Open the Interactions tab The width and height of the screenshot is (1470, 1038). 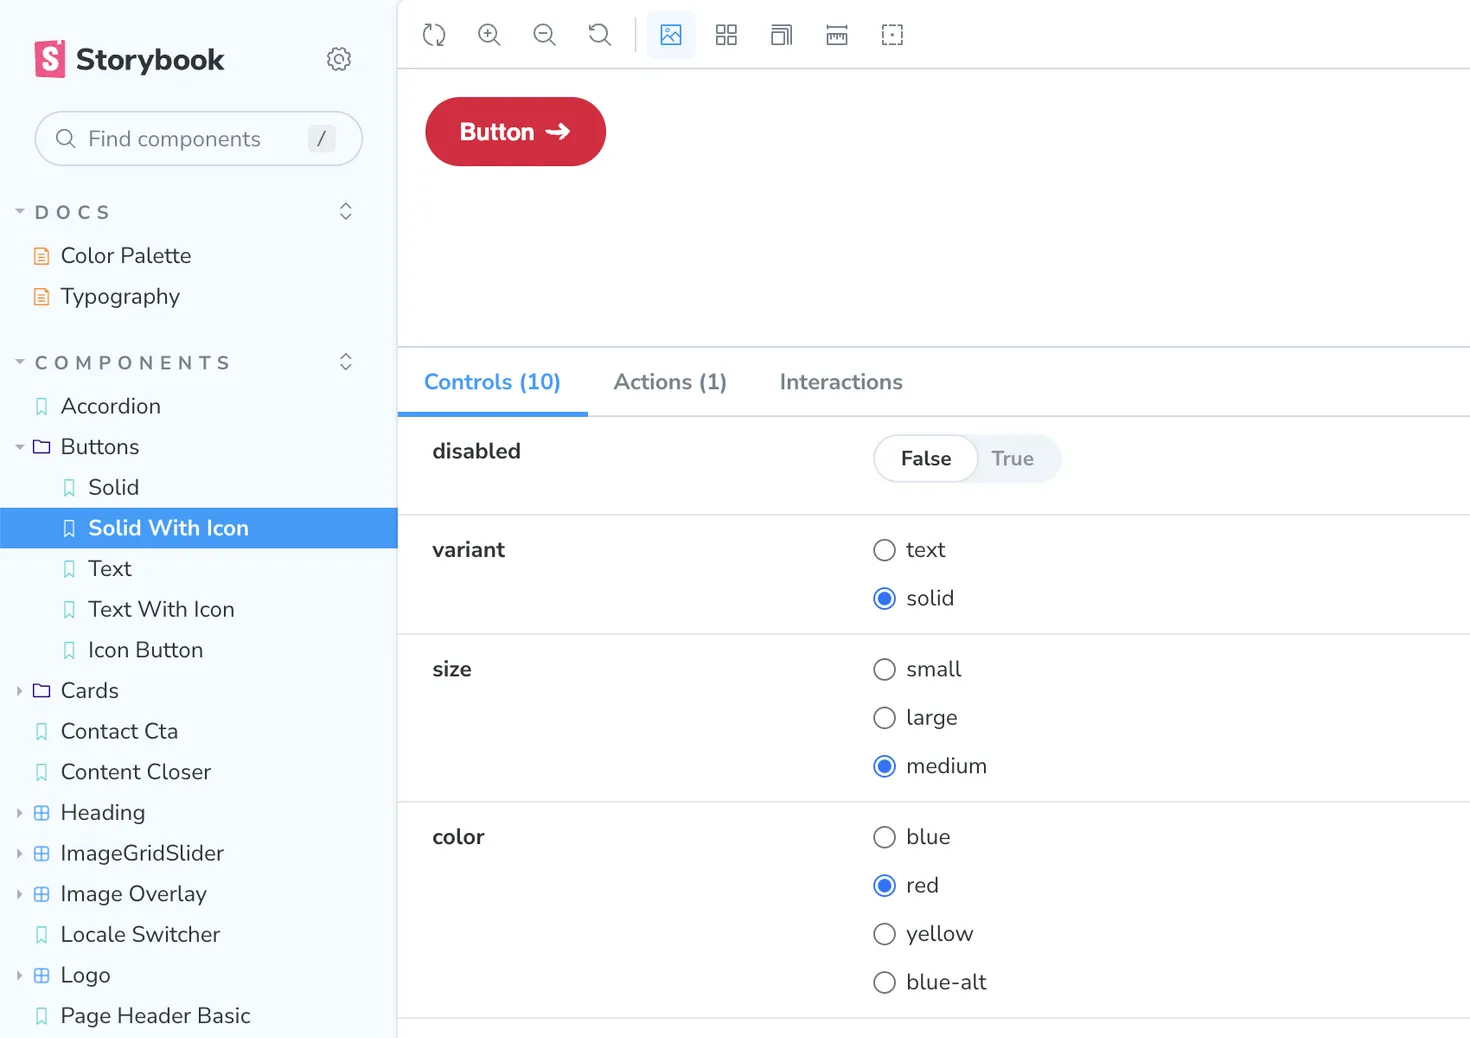[841, 382]
